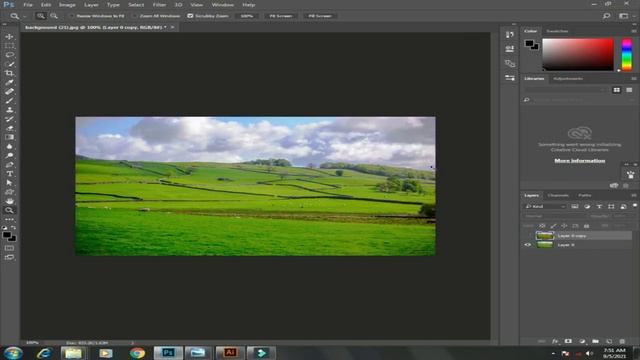This screenshot has height=360, width=640.
Task: Select the Rectangular Marquee tool
Action: 9,46
